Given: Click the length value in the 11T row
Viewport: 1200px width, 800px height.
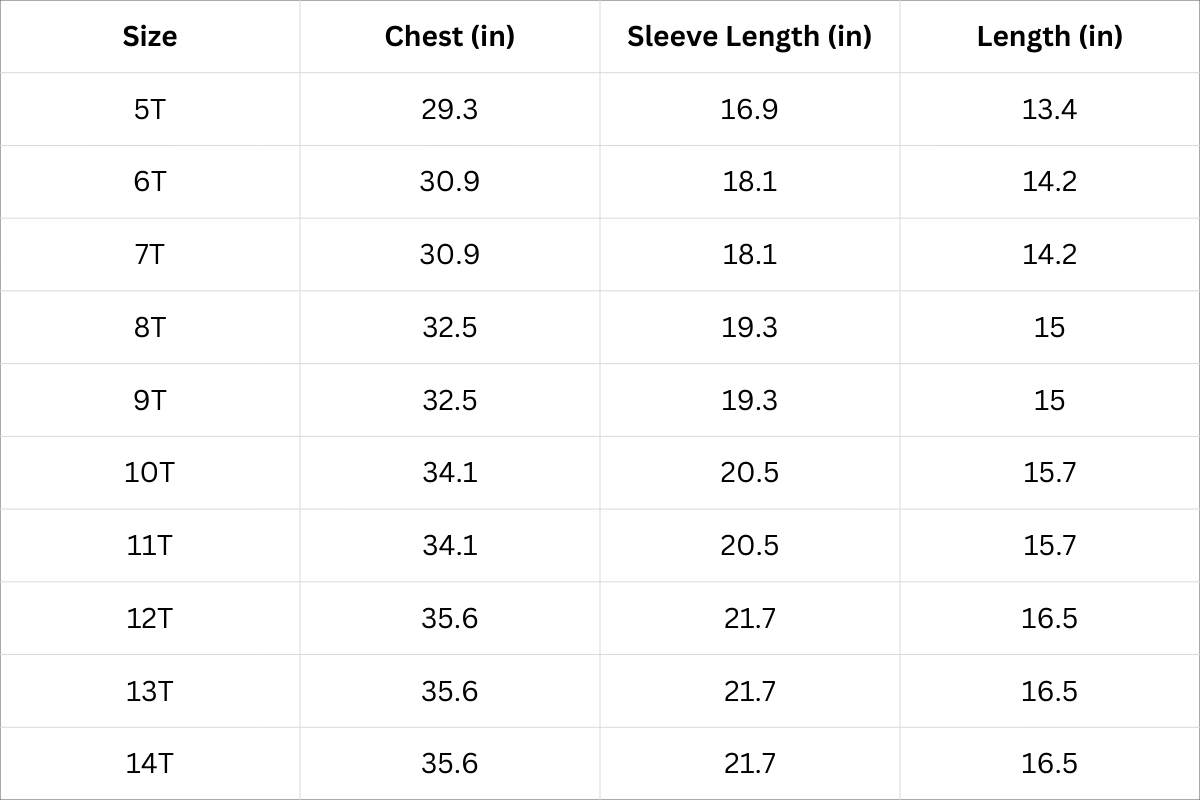Looking at the screenshot, I should pyautogui.click(x=1049, y=545).
